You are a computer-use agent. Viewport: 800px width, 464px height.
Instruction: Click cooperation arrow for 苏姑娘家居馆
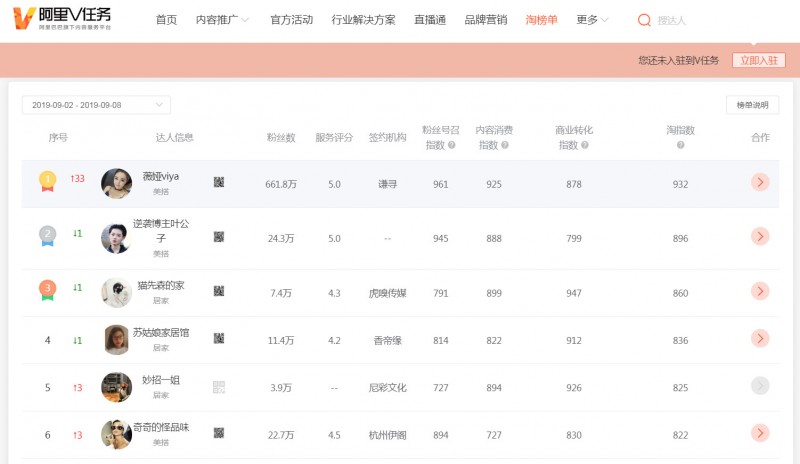(x=760, y=338)
